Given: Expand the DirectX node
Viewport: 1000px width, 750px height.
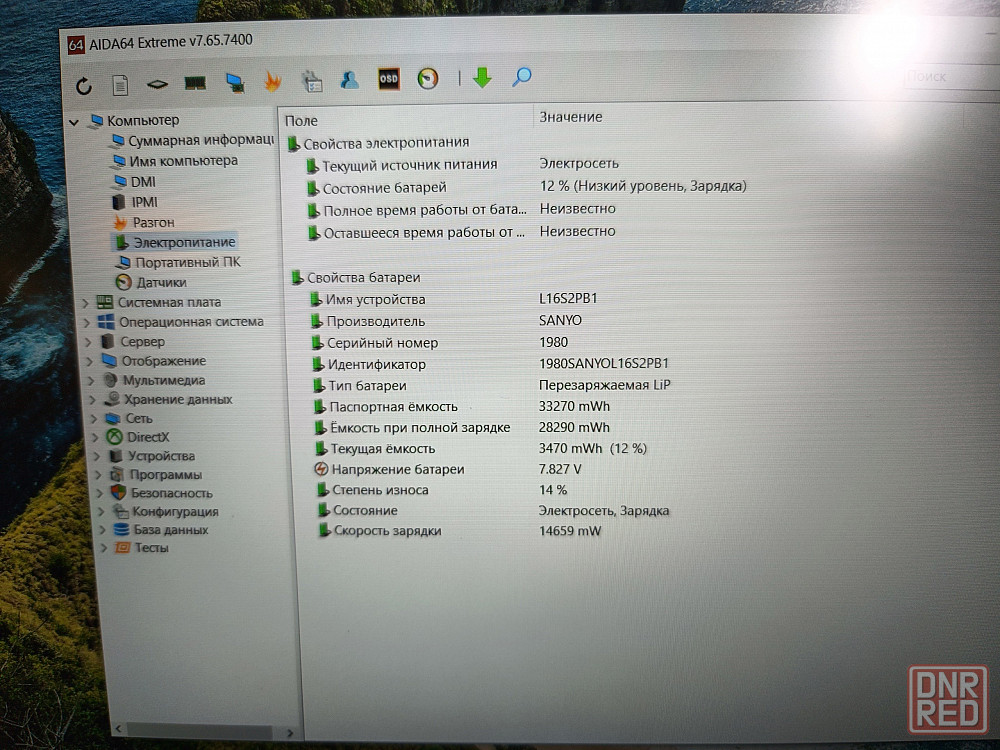Looking at the screenshot, I should pyautogui.click(x=96, y=438).
